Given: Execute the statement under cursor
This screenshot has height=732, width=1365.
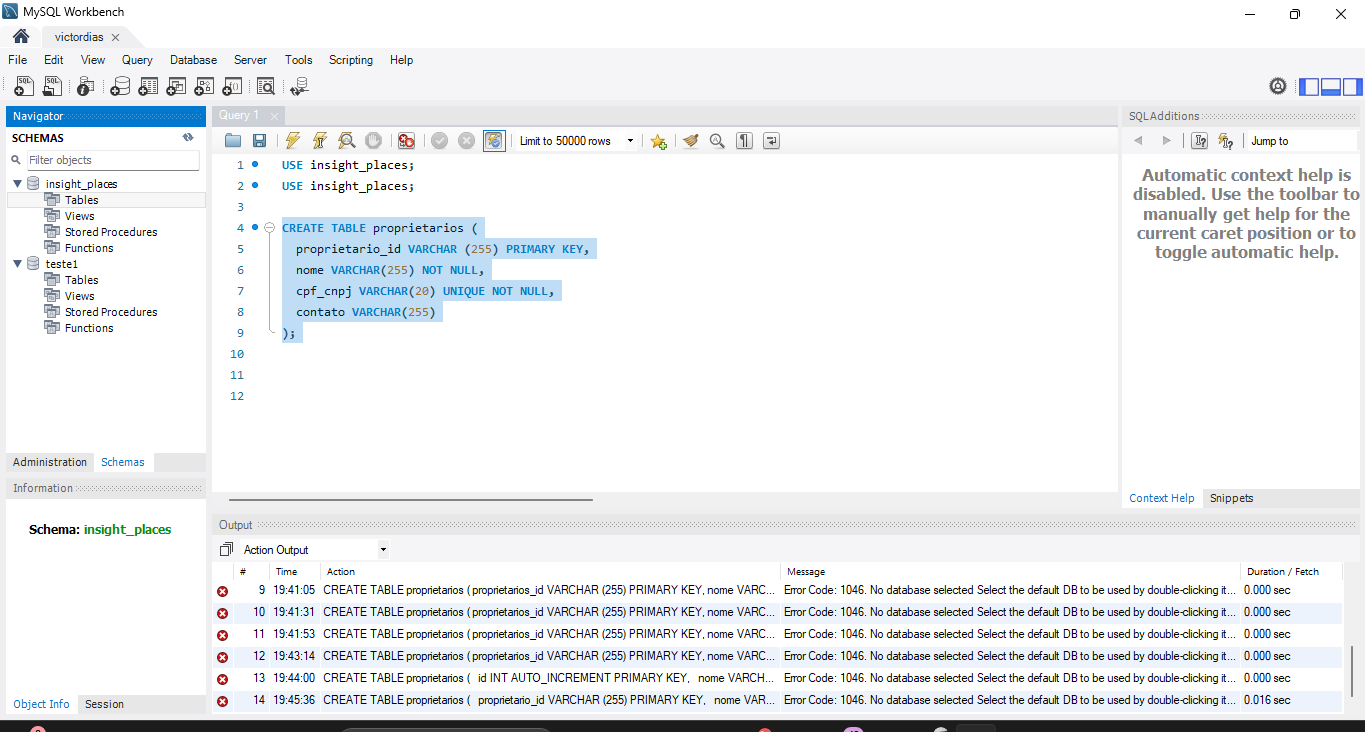Looking at the screenshot, I should 320,141.
